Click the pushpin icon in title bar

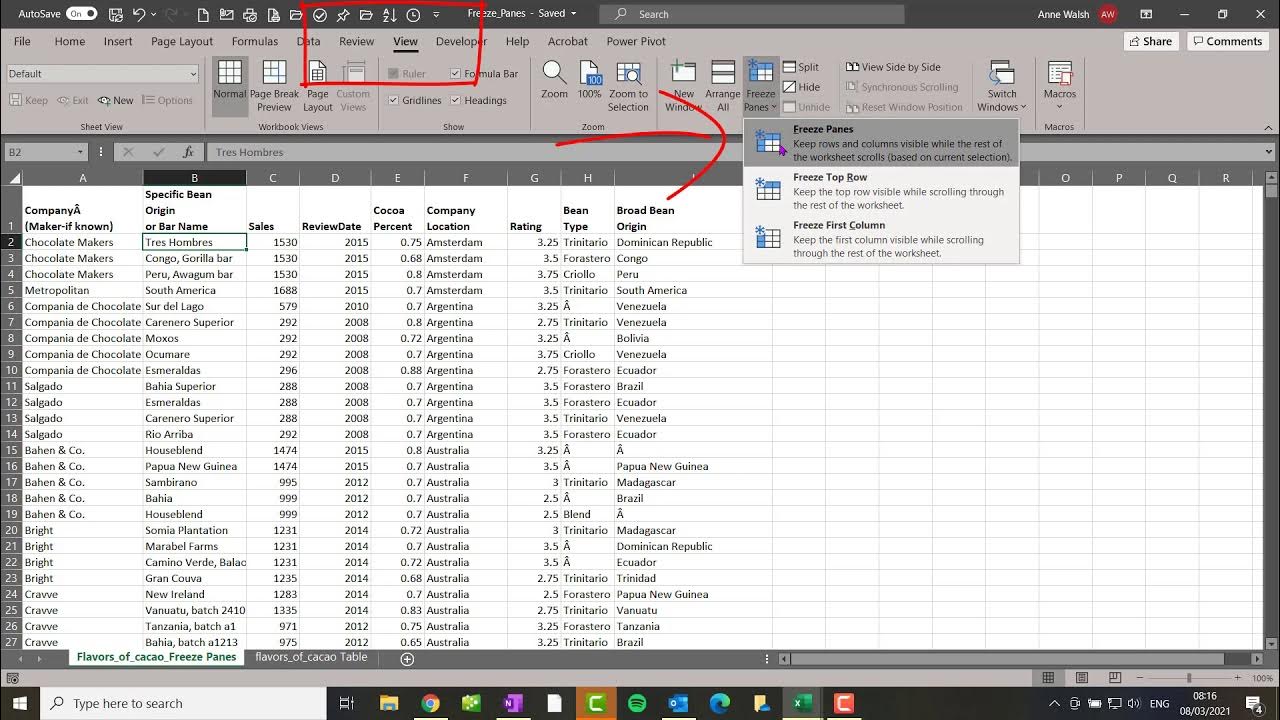(343, 14)
